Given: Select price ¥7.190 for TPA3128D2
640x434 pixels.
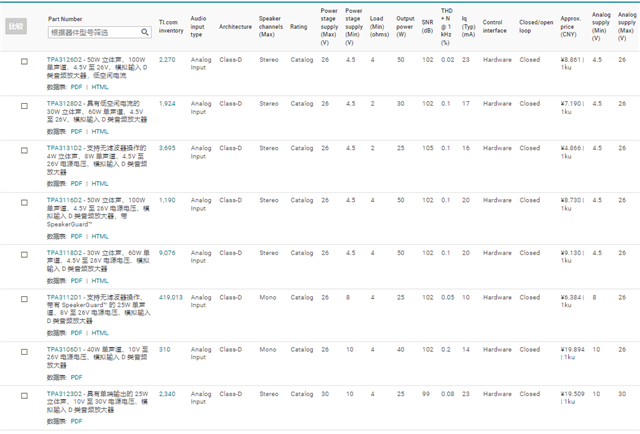Looking at the screenshot, I should [570, 104].
